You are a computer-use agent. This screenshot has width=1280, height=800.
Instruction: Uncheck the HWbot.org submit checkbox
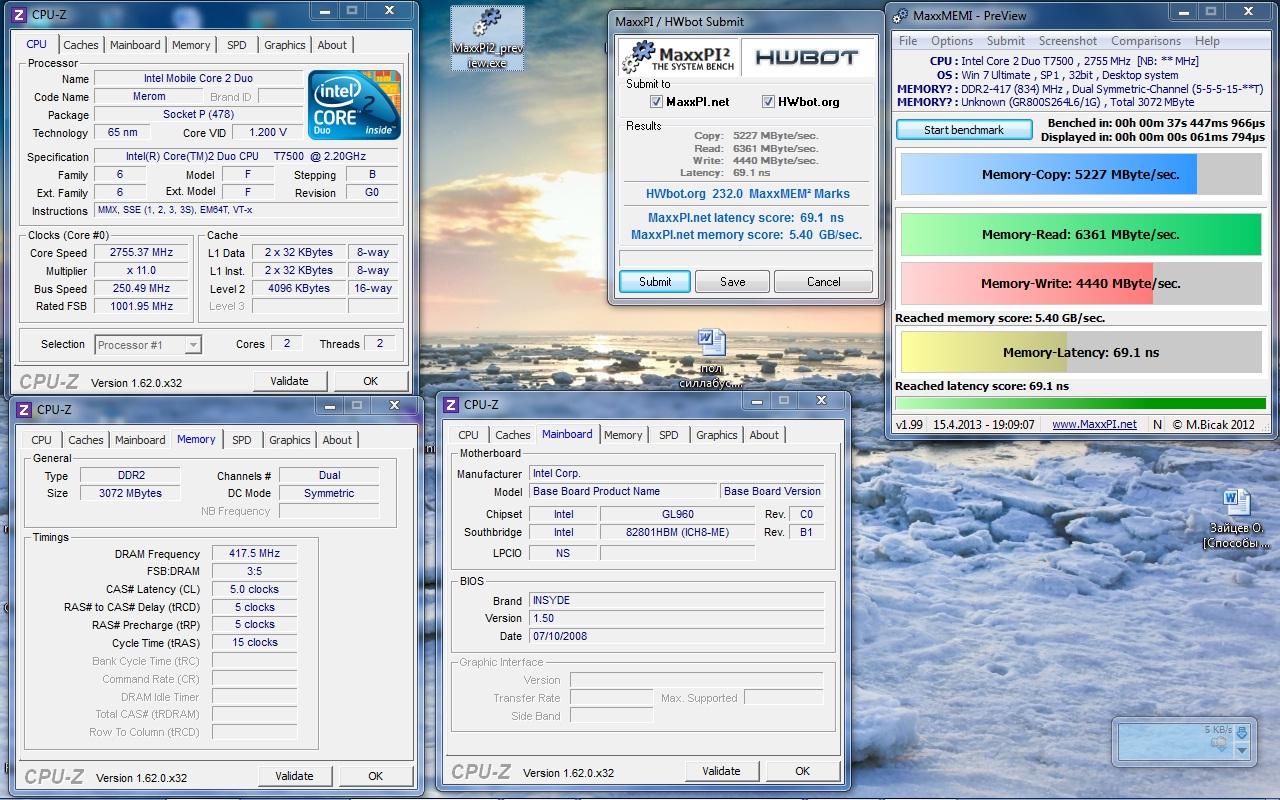769,102
